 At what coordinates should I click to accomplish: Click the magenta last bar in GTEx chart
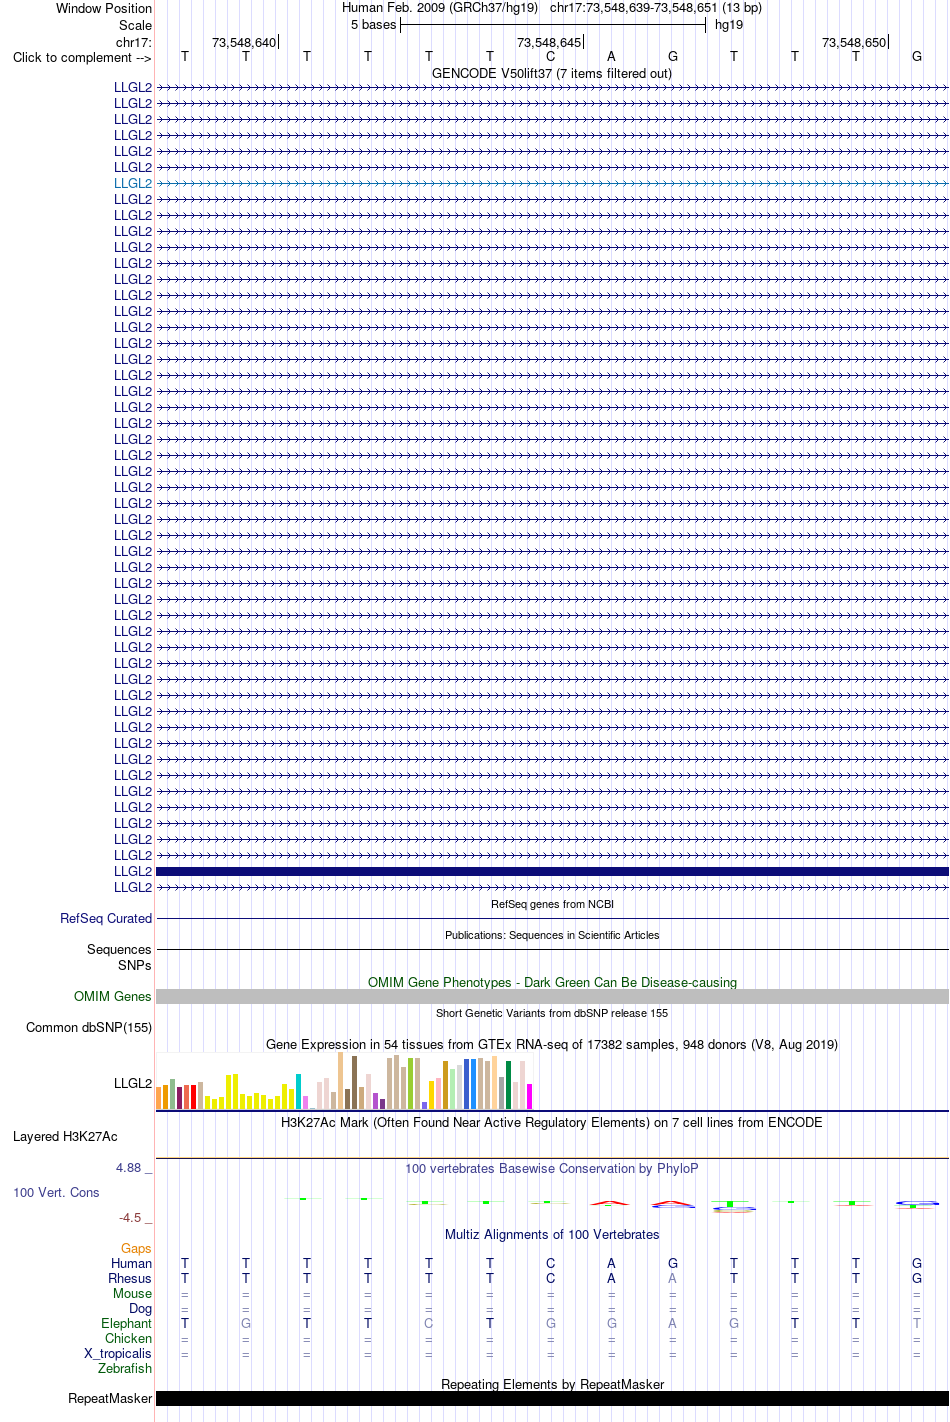pyautogui.click(x=529, y=1096)
